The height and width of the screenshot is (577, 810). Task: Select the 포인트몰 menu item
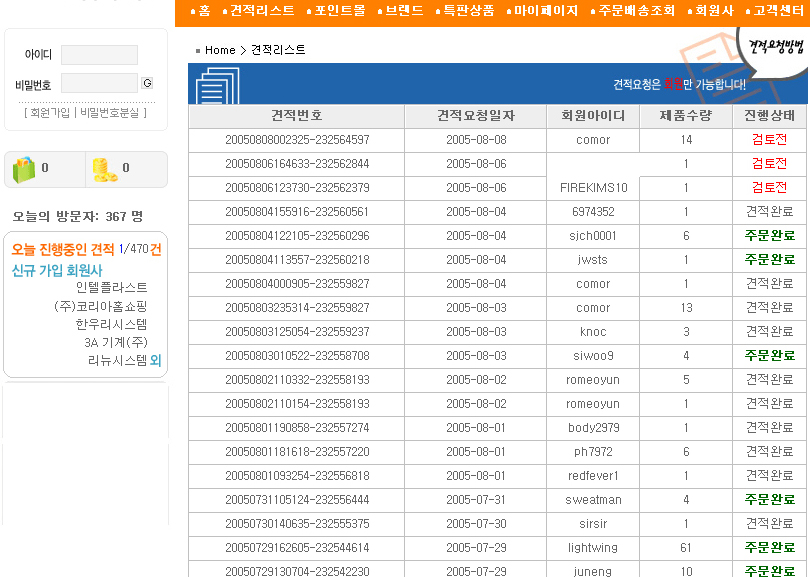click(340, 11)
